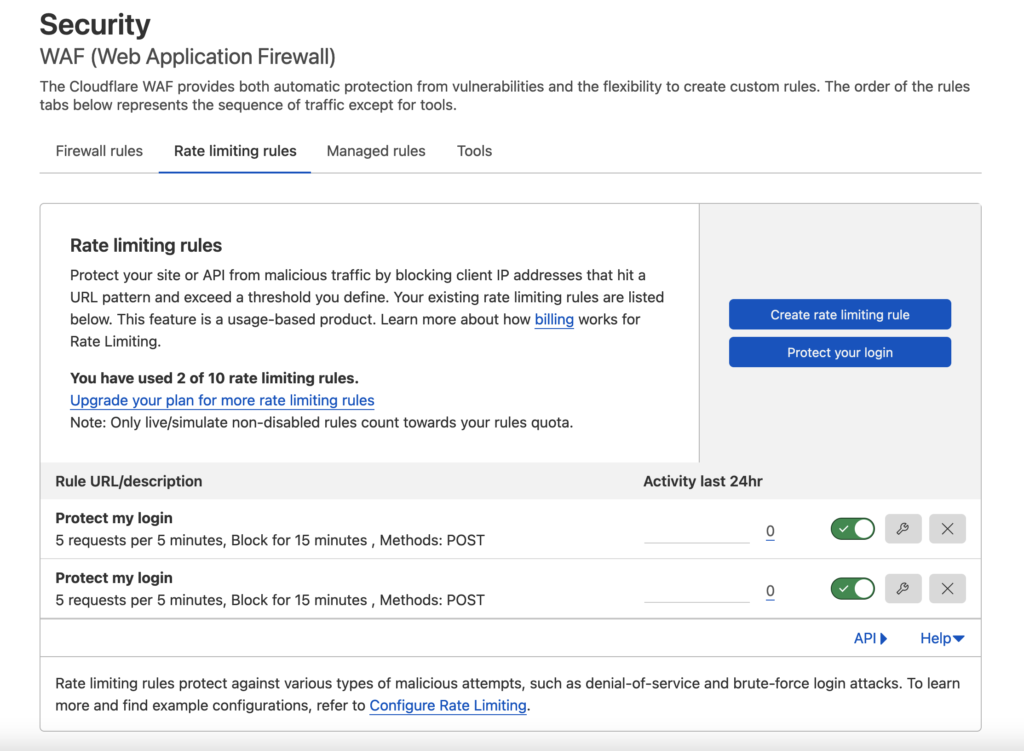
Task: Click the Protect your login button
Action: [840, 352]
